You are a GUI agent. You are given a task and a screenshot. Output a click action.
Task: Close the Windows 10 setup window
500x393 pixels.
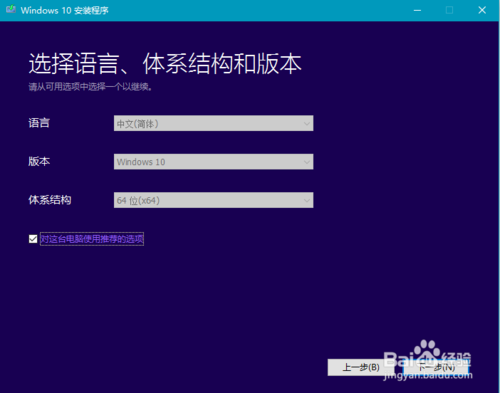[x=482, y=10]
